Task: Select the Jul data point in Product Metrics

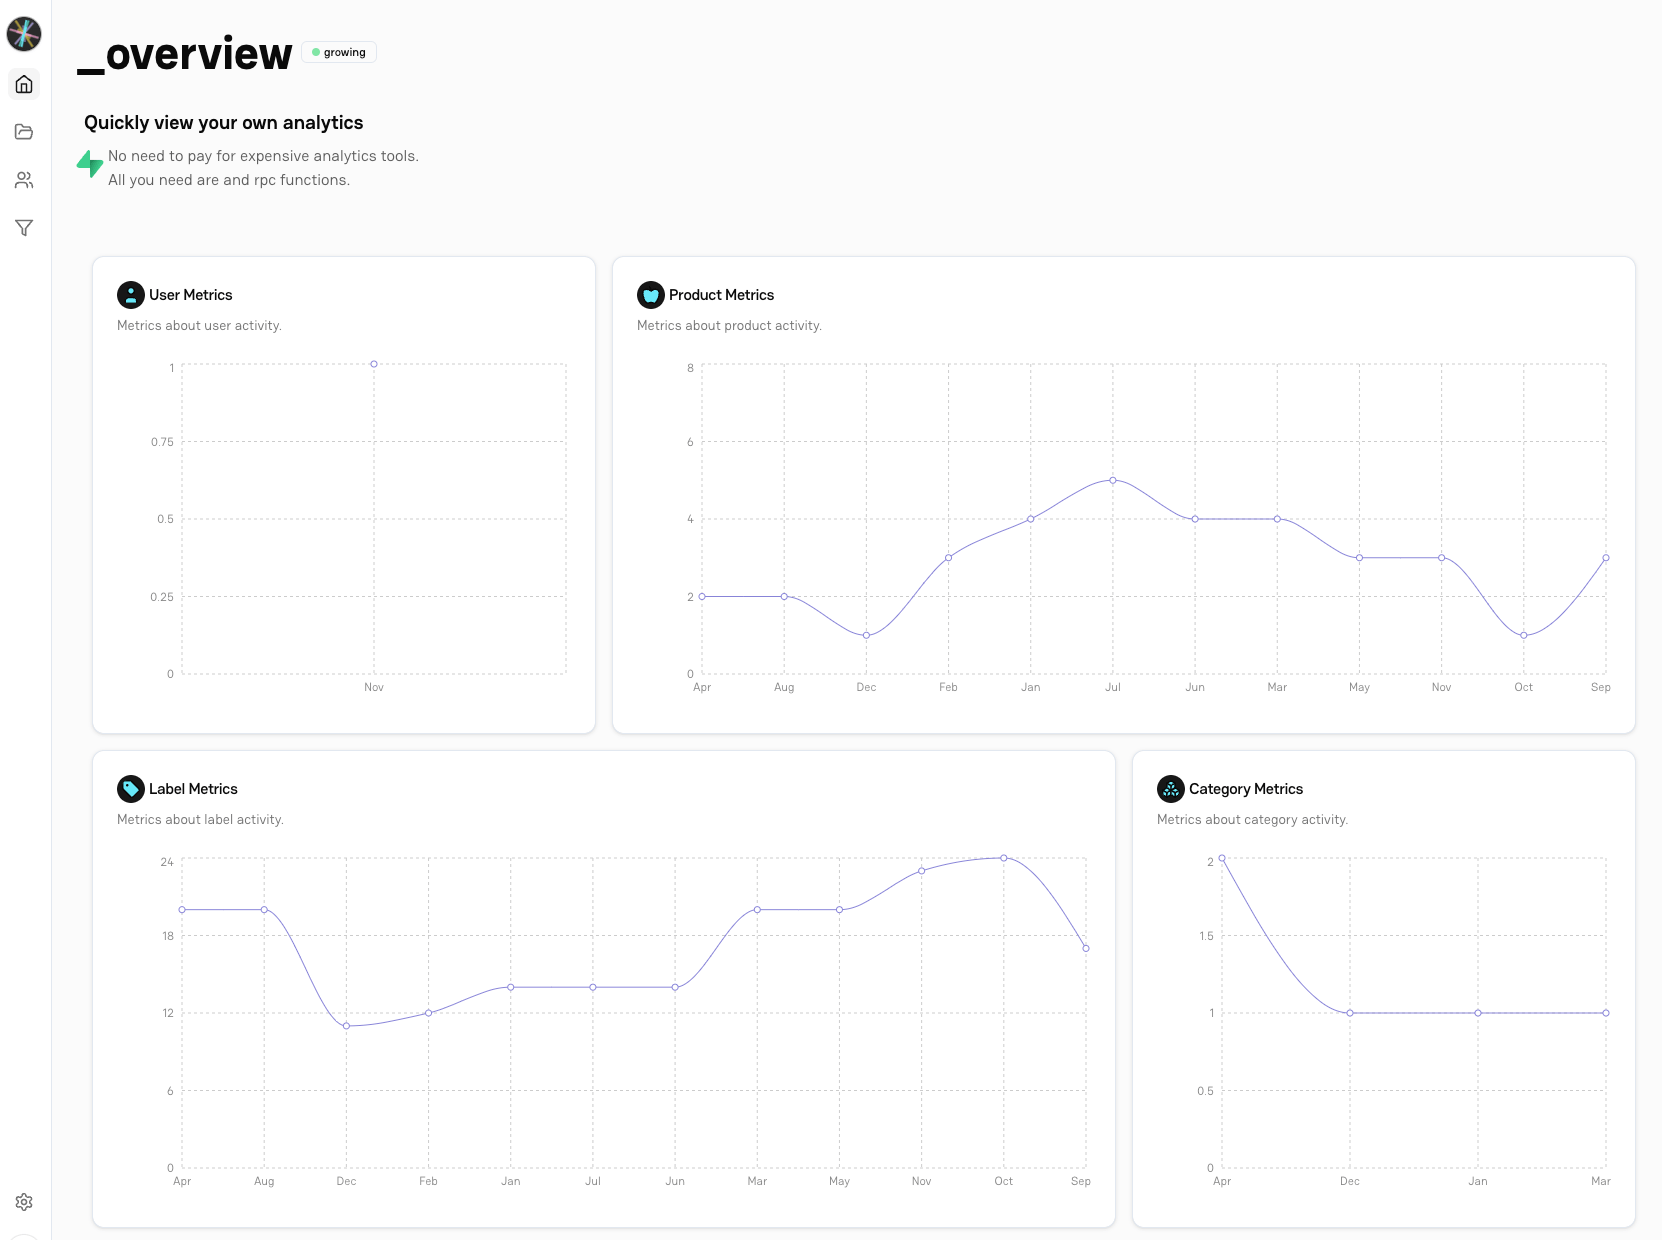Action: pyautogui.click(x=1112, y=481)
